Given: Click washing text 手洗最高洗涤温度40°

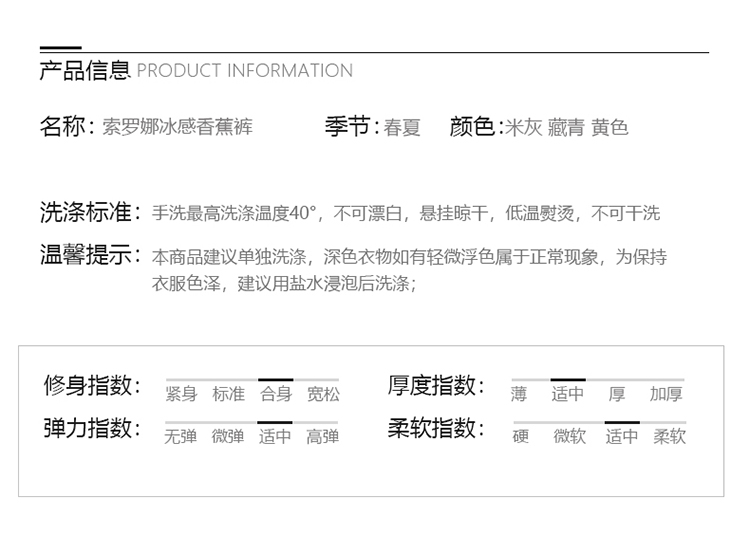Looking at the screenshot, I should tap(234, 213).
